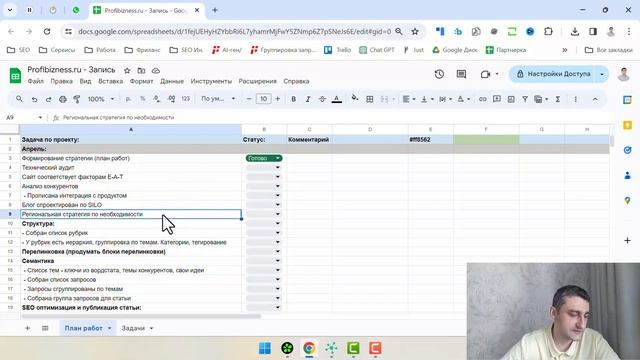Open the Windows Start menu
The height and width of the screenshot is (360, 640).
click(x=265, y=348)
